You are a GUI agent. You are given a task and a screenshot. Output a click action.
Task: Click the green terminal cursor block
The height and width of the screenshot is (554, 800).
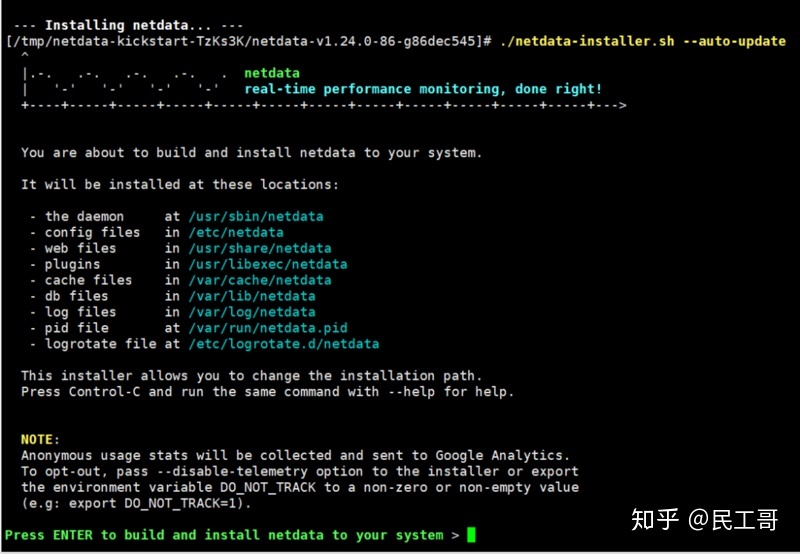(x=471, y=535)
